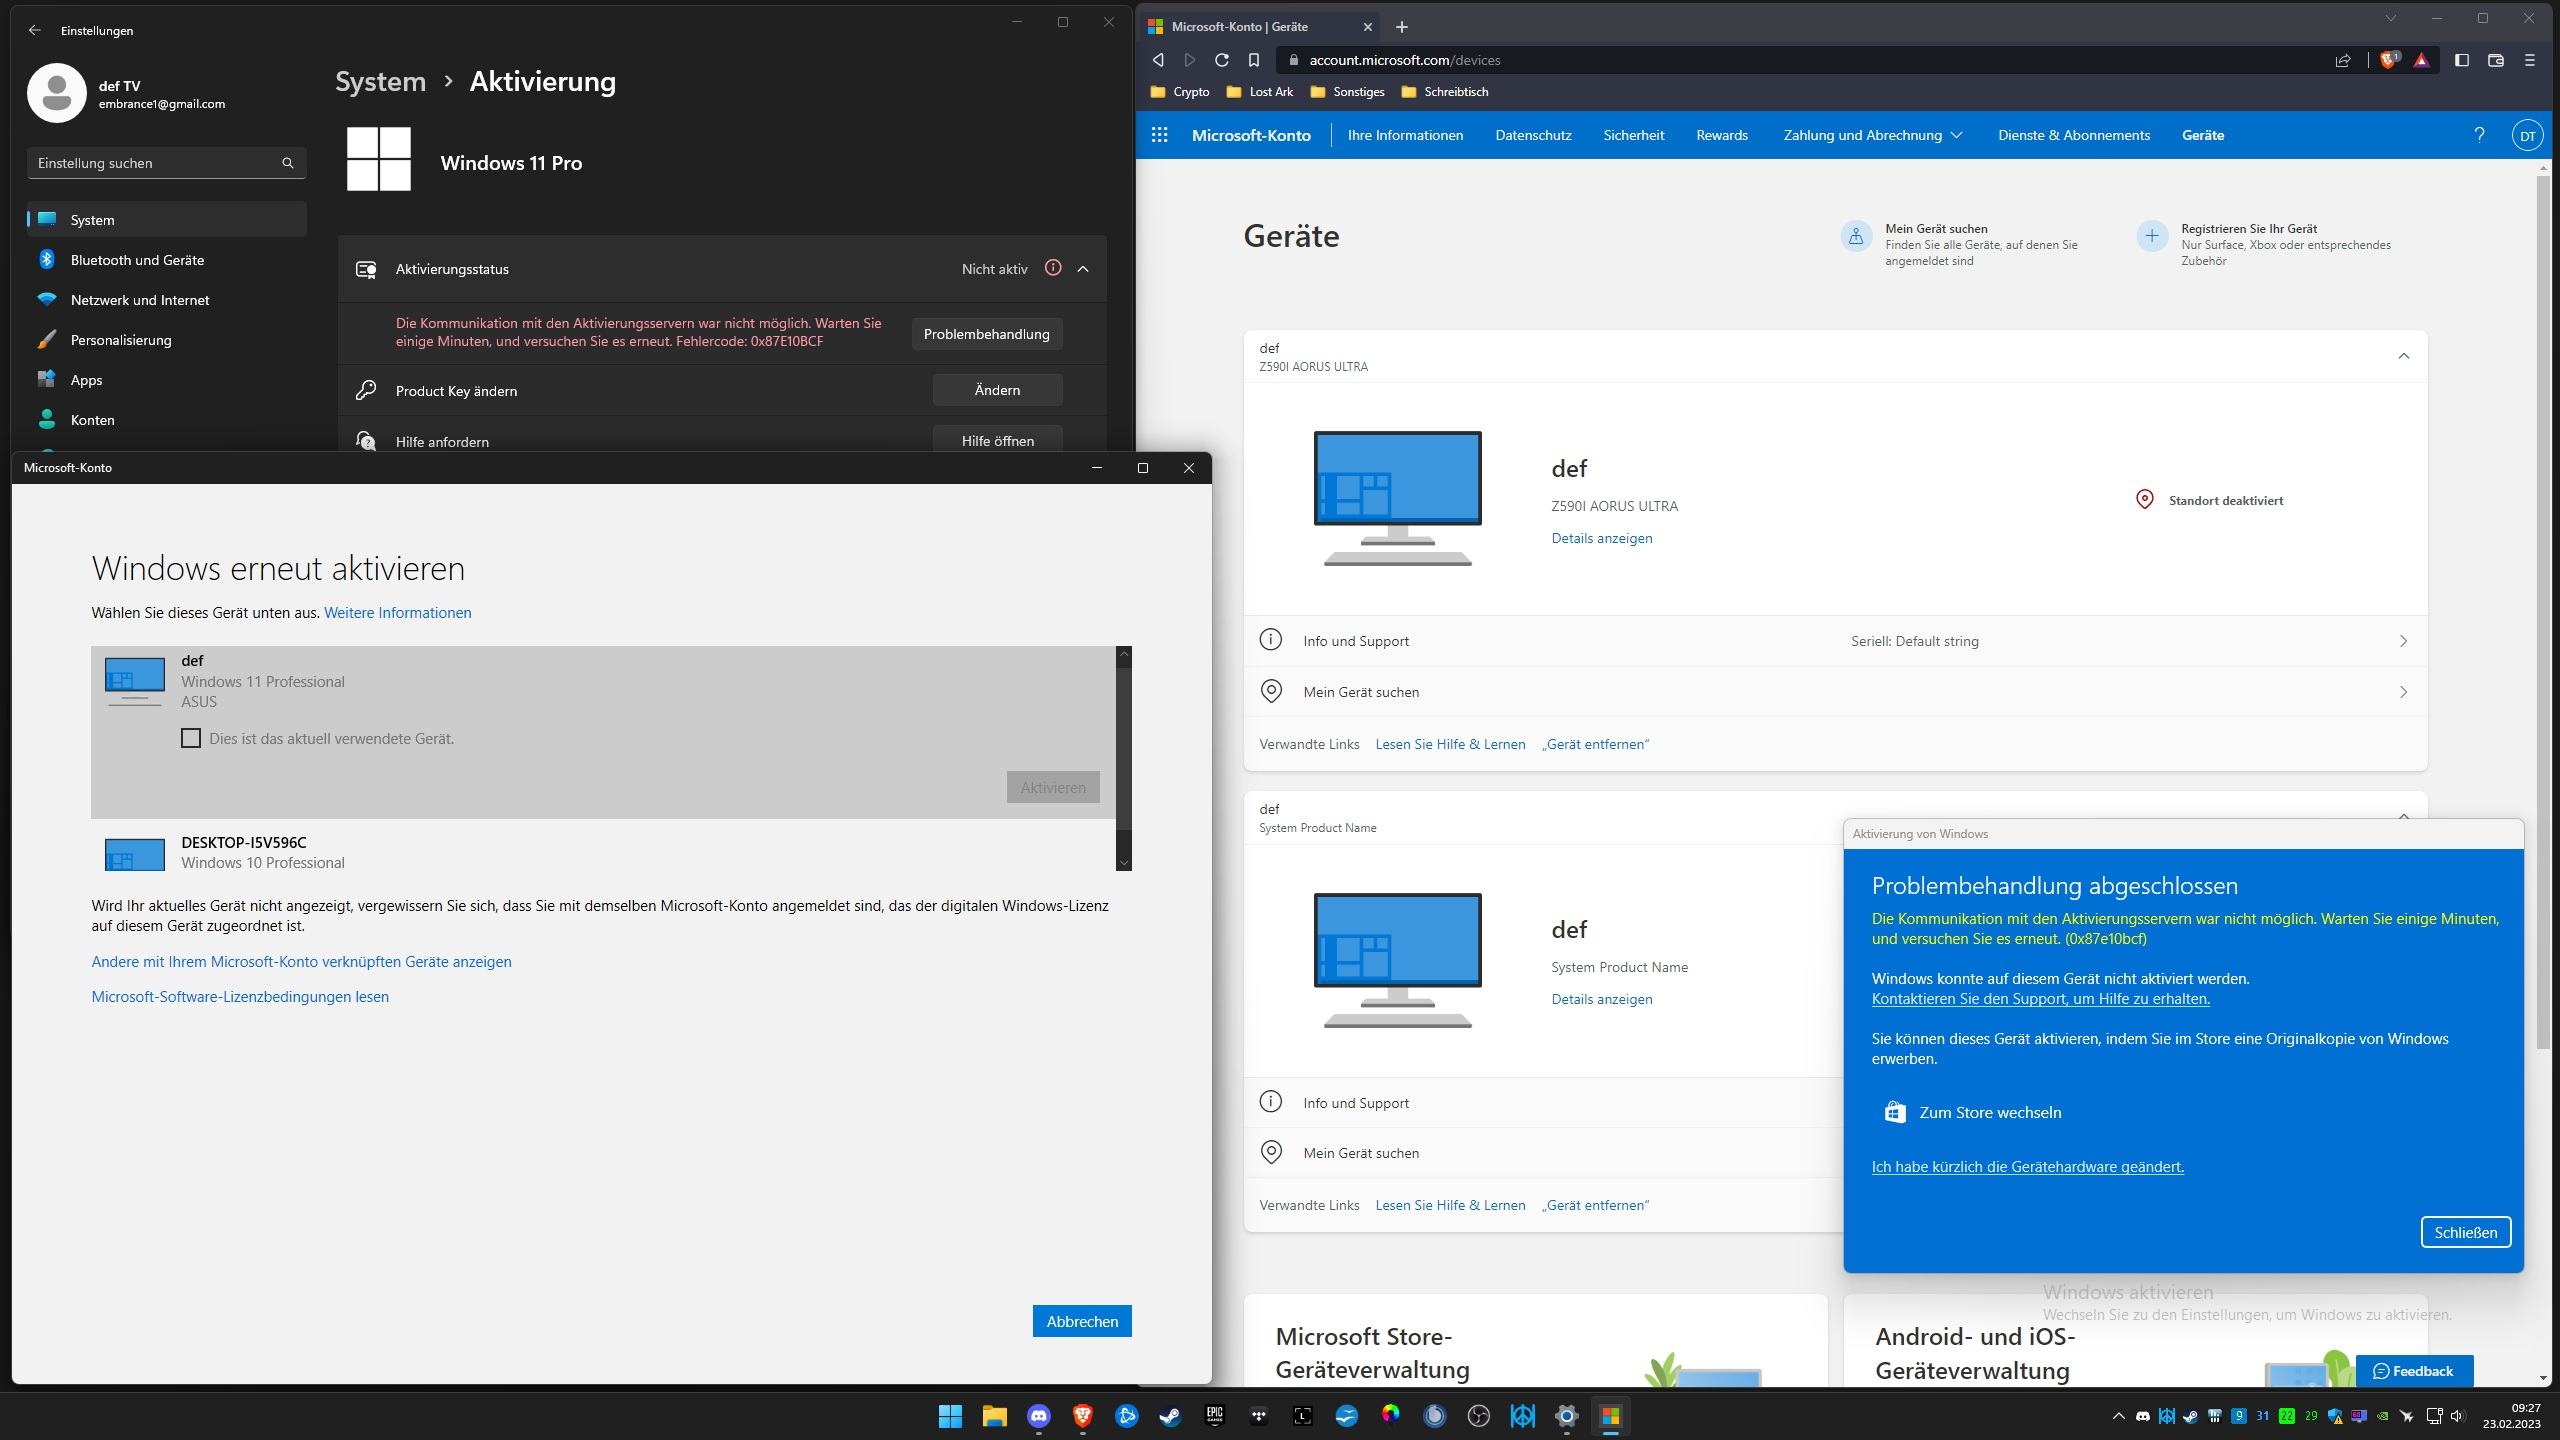Open Personalisierung settings
The image size is (2560, 1440).
tap(167, 339)
